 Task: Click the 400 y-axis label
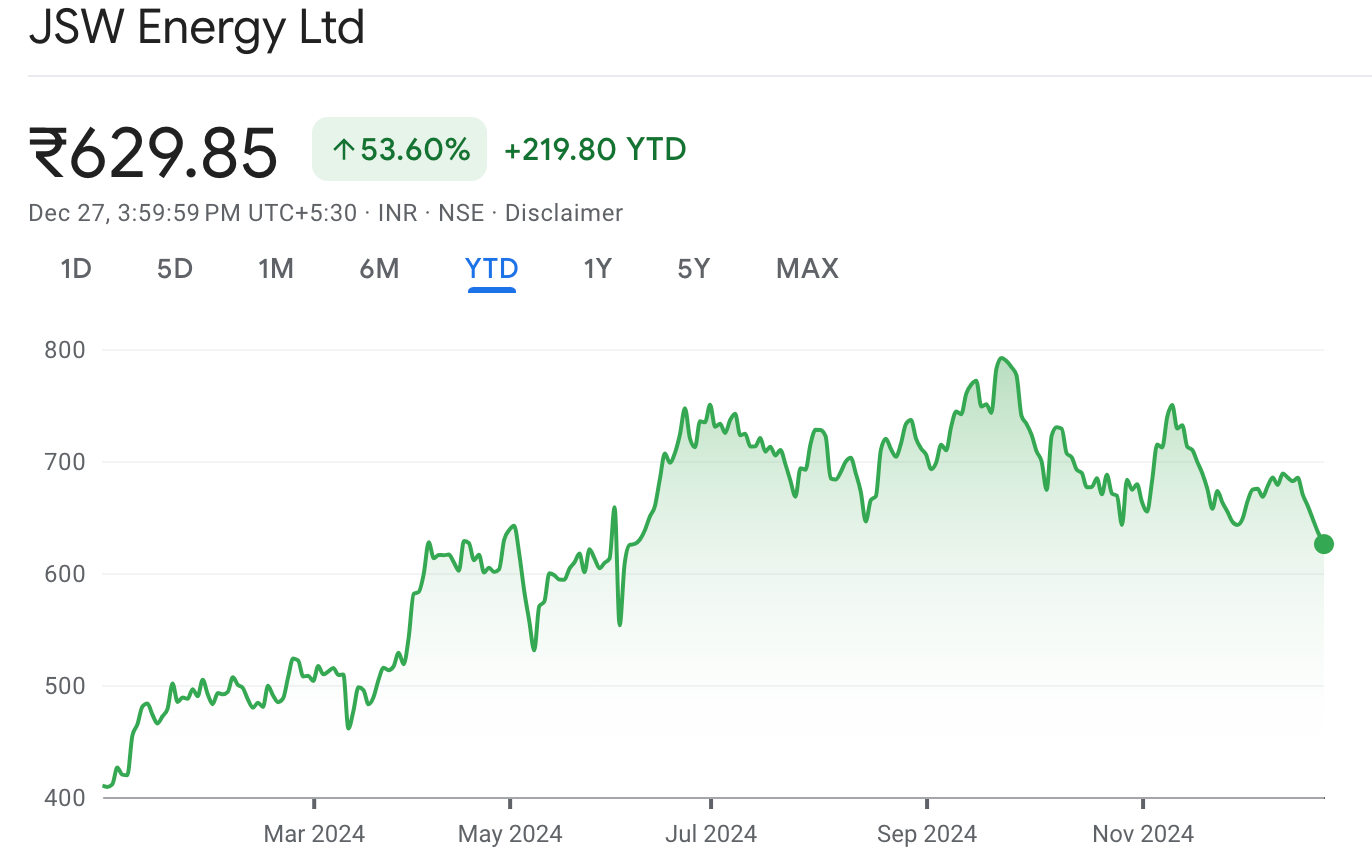(65, 798)
